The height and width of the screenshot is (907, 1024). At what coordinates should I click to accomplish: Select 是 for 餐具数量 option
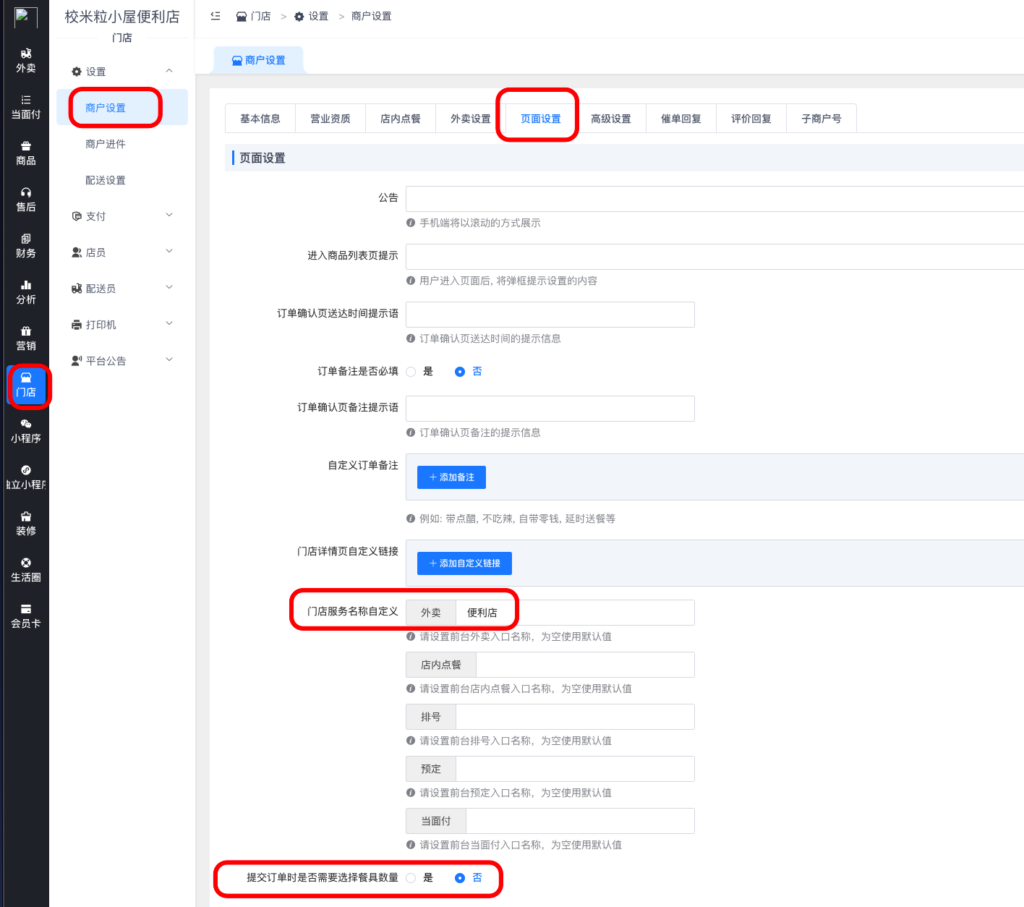(x=411, y=878)
